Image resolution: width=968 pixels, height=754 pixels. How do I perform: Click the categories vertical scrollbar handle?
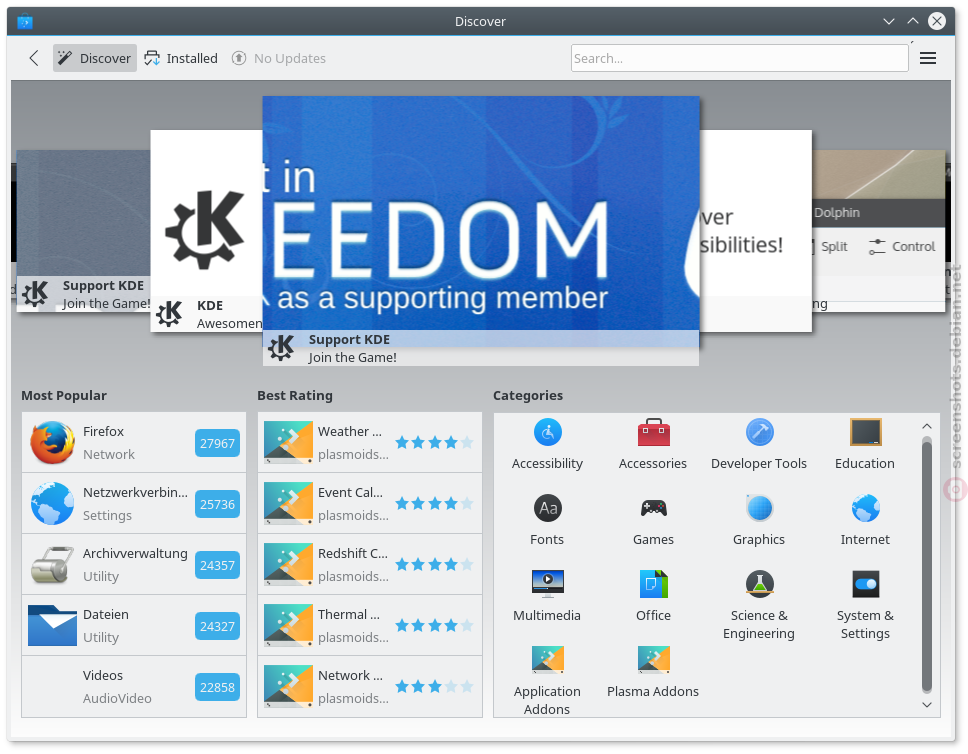click(x=927, y=564)
